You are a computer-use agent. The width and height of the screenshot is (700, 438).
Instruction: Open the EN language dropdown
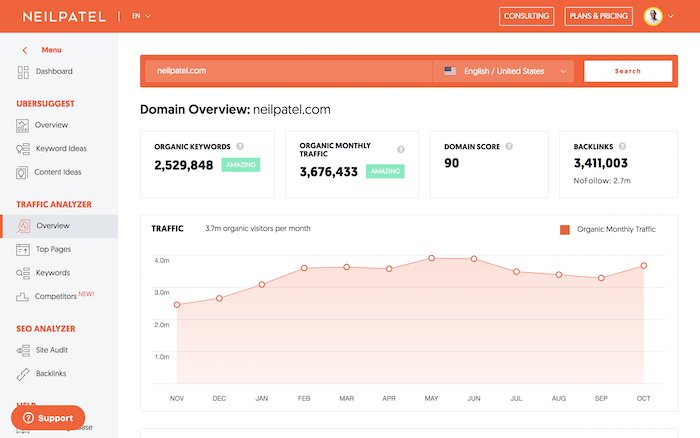(x=141, y=16)
